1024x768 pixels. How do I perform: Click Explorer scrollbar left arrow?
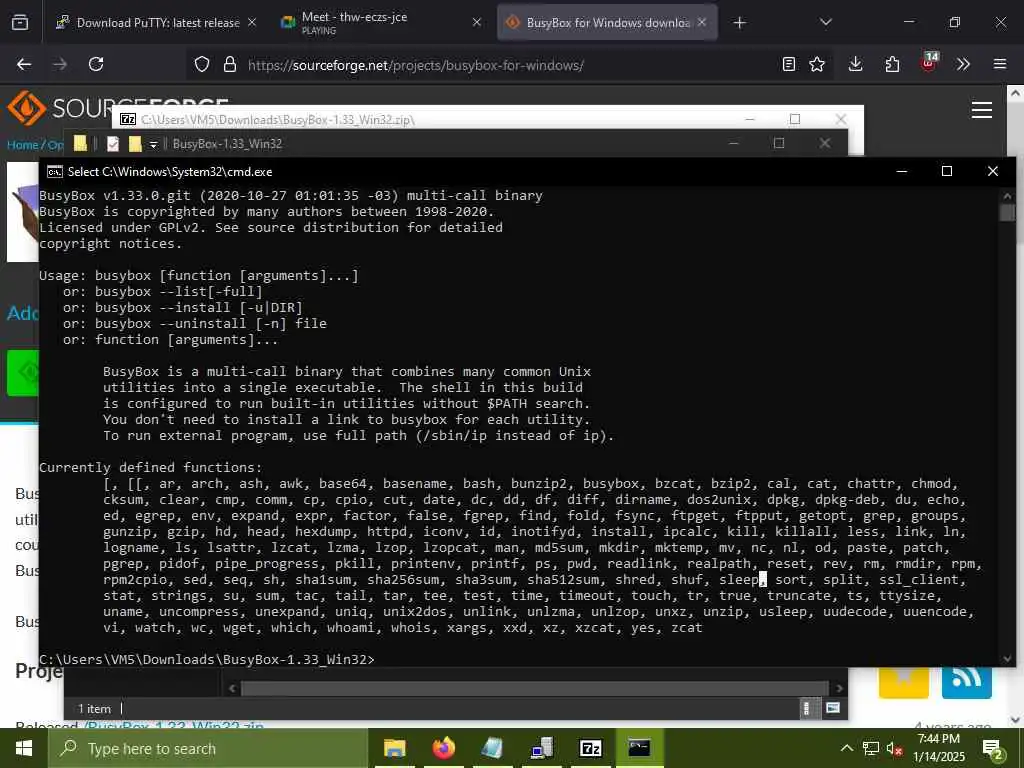click(x=232, y=688)
